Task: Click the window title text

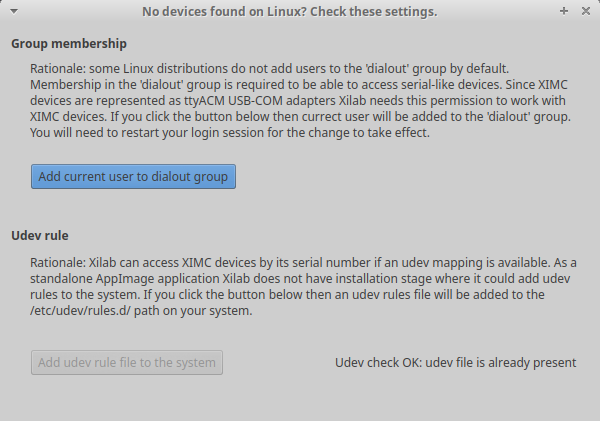Action: point(290,10)
